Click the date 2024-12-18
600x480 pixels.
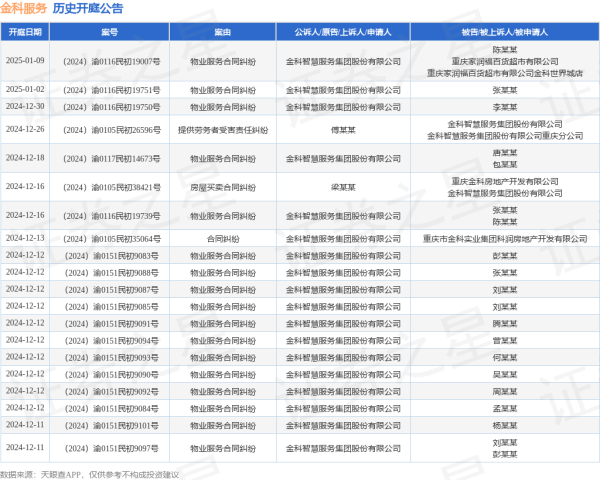25,158
